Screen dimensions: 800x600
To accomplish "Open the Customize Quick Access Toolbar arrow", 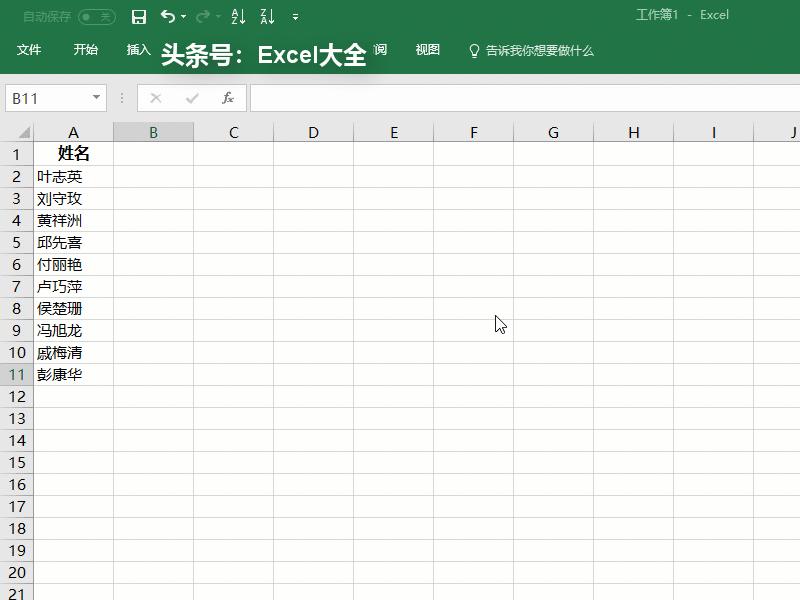I will [294, 16].
